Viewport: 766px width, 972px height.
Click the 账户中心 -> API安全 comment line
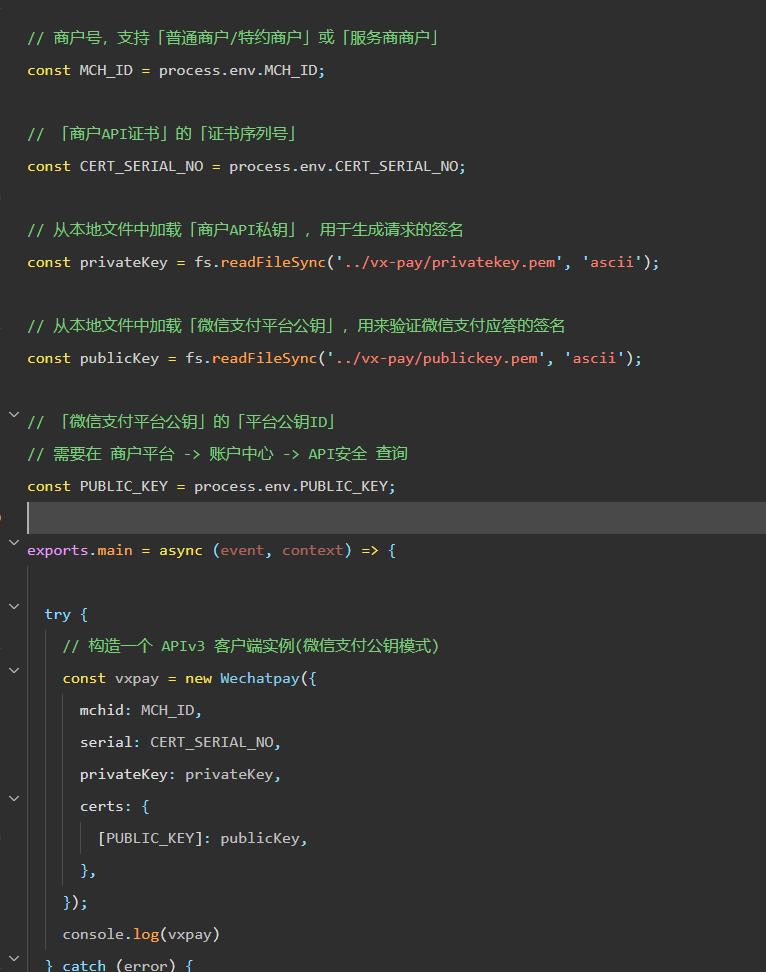pyautogui.click(x=218, y=454)
